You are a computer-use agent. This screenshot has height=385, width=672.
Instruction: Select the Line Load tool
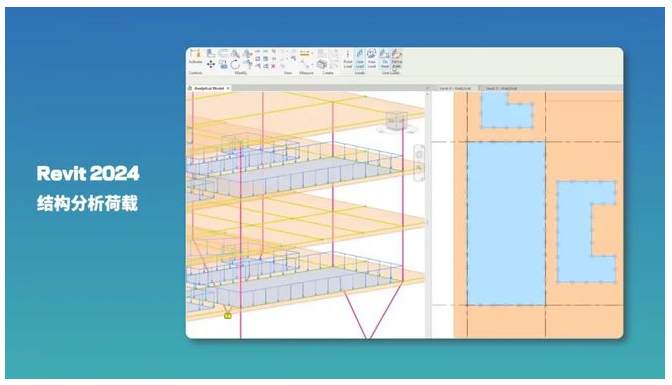360,58
